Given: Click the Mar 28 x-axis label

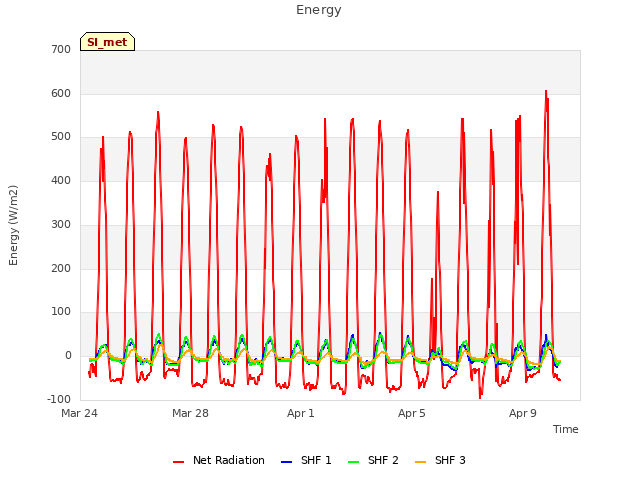Looking at the screenshot, I should pyautogui.click(x=190, y=413).
